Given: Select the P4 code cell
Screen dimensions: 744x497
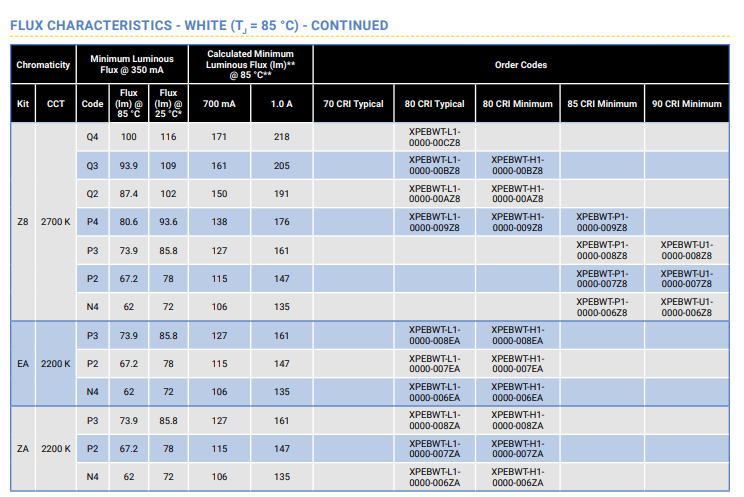Looking at the screenshot, I should coord(93,222).
